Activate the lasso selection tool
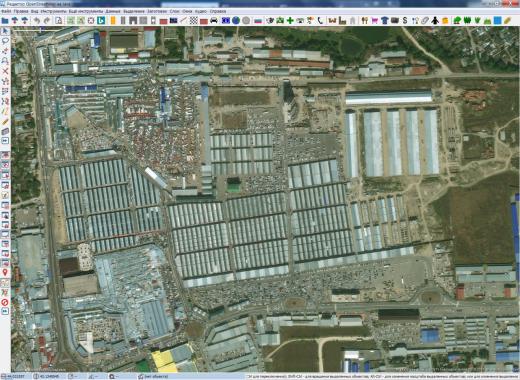 (5, 41)
